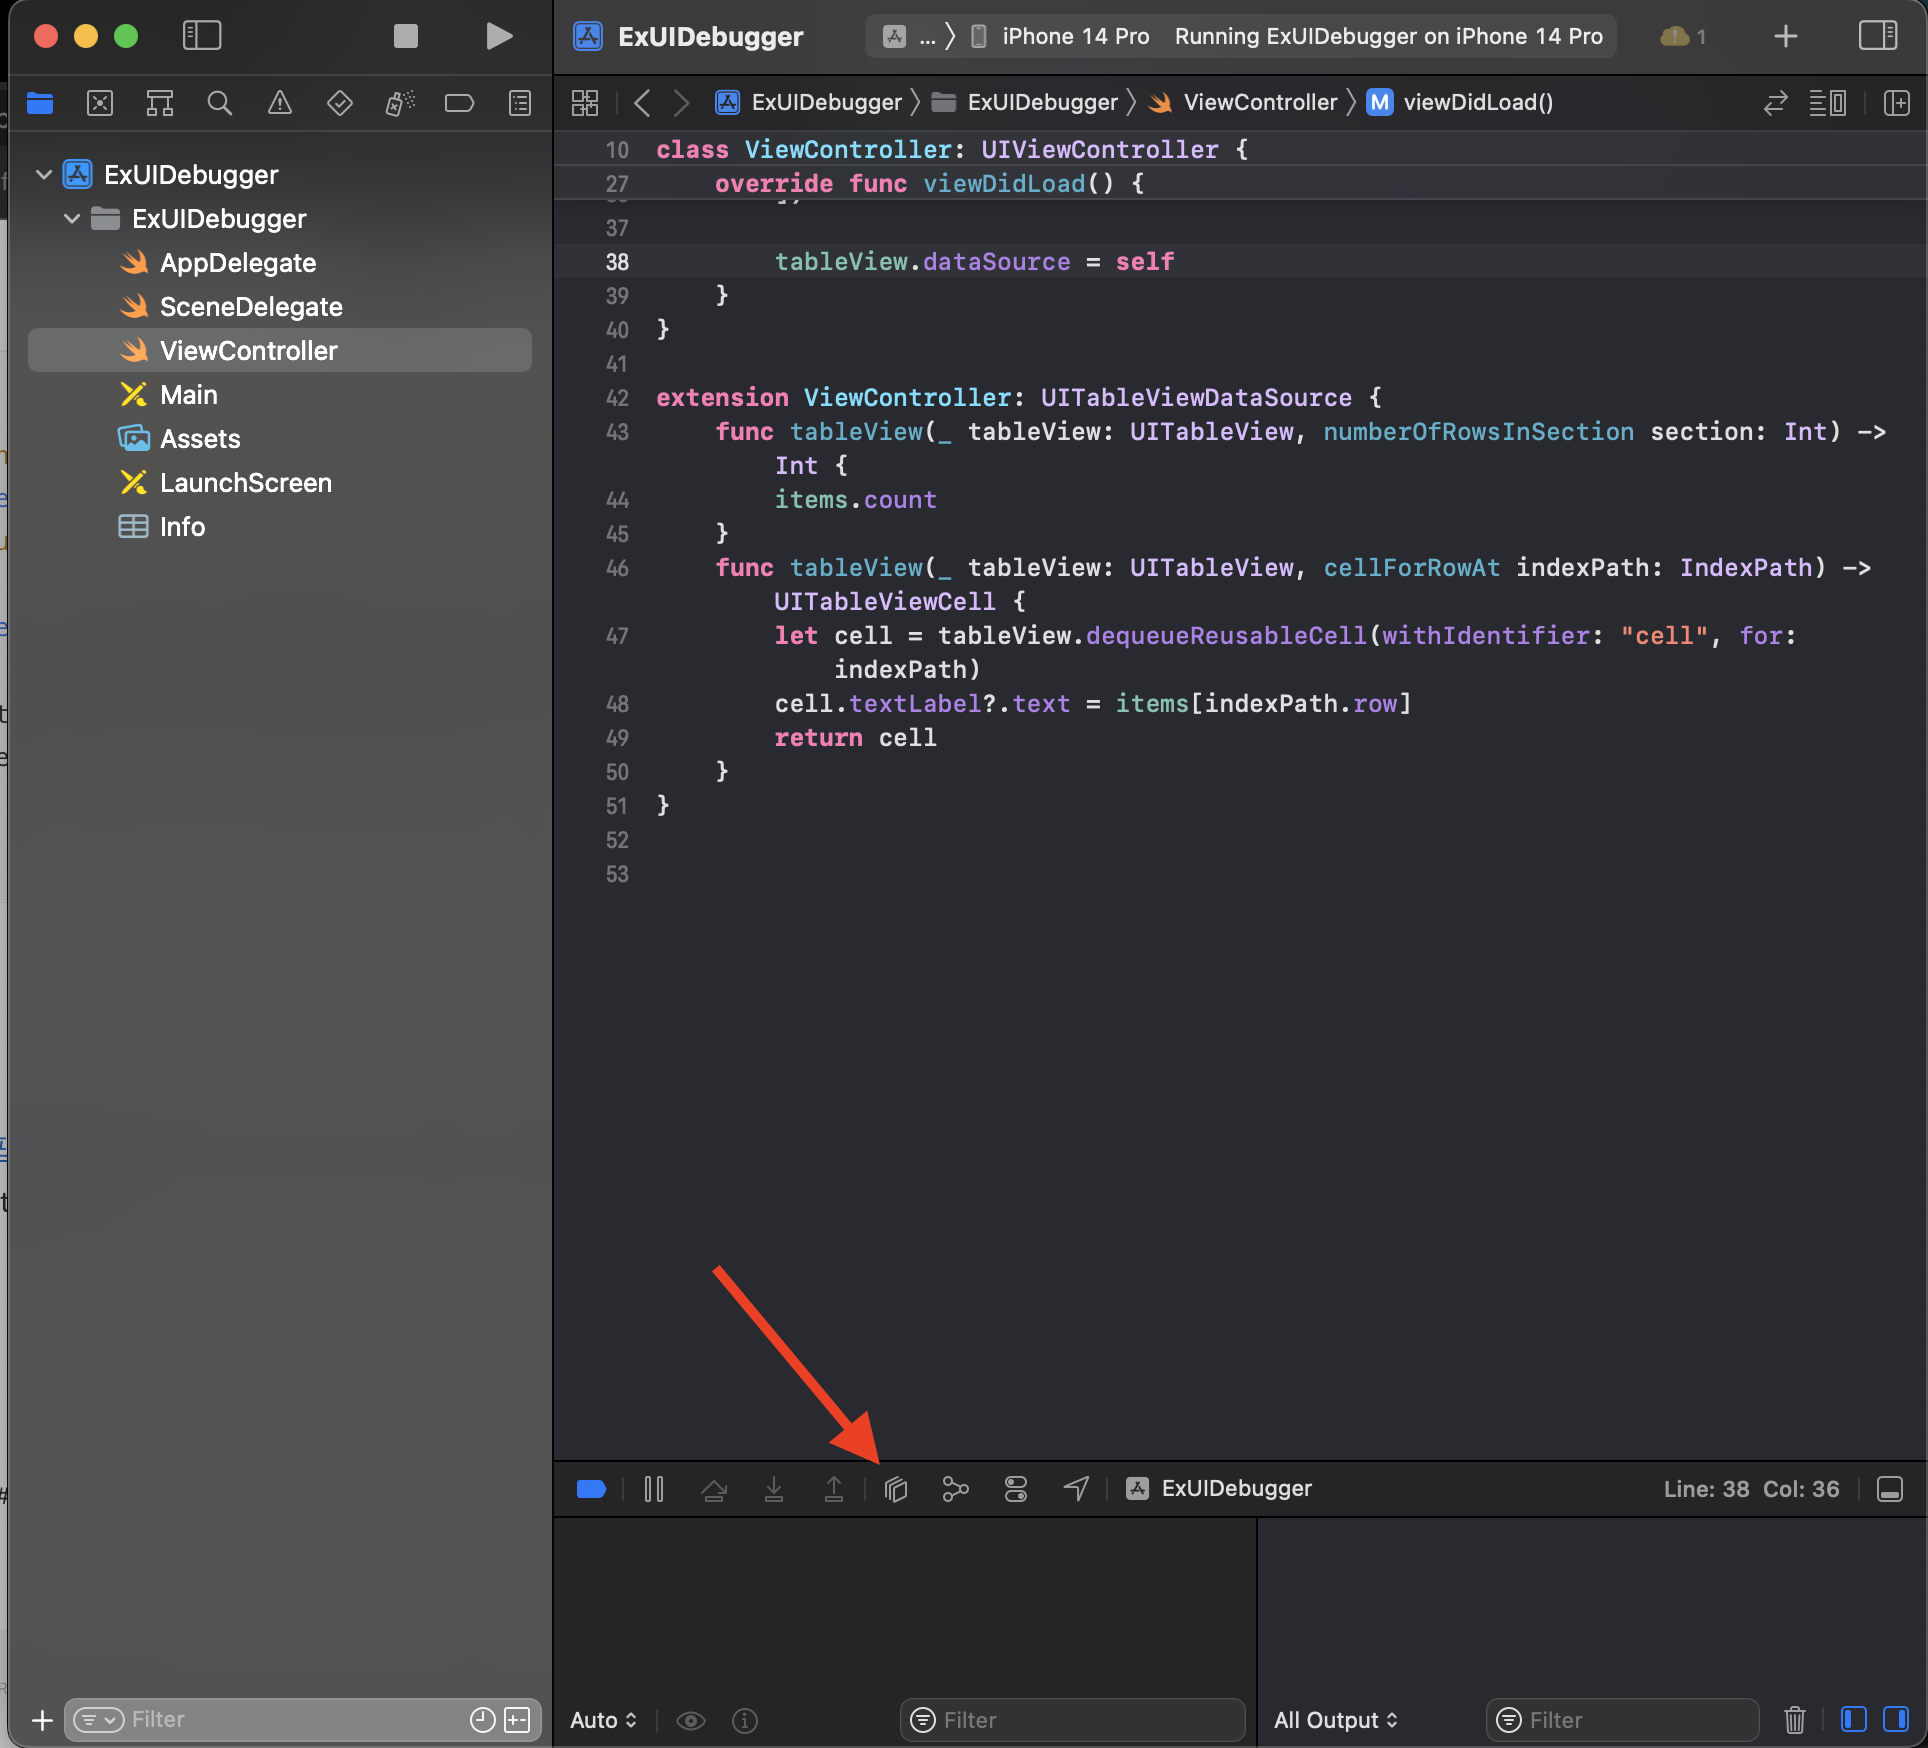Clear the console with trash icon

click(1794, 1720)
